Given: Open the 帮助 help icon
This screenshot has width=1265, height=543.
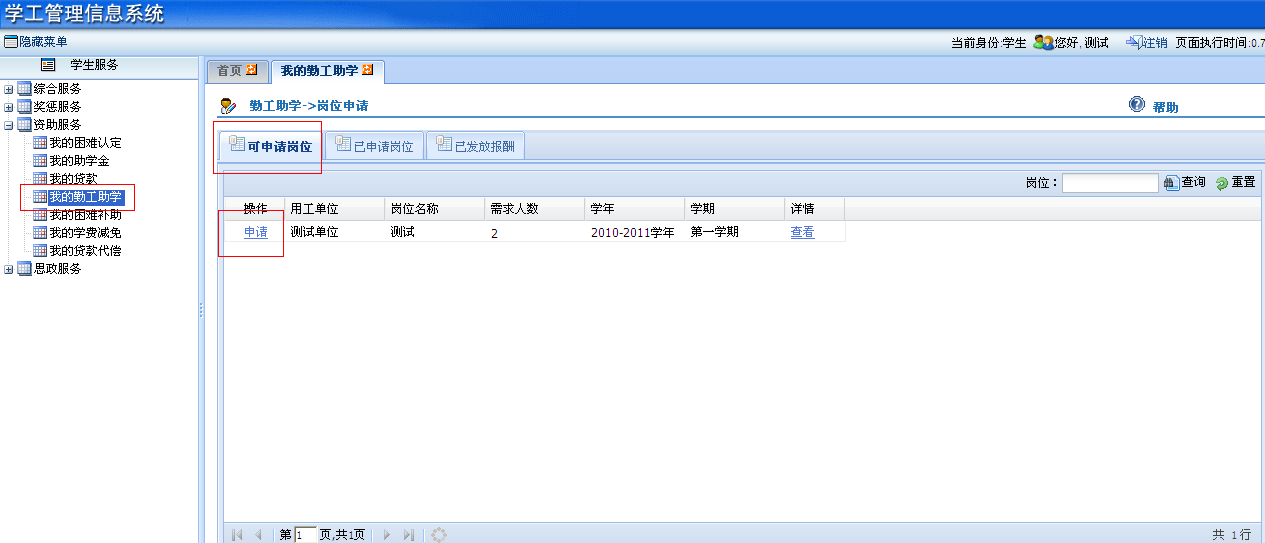Looking at the screenshot, I should click(1136, 105).
